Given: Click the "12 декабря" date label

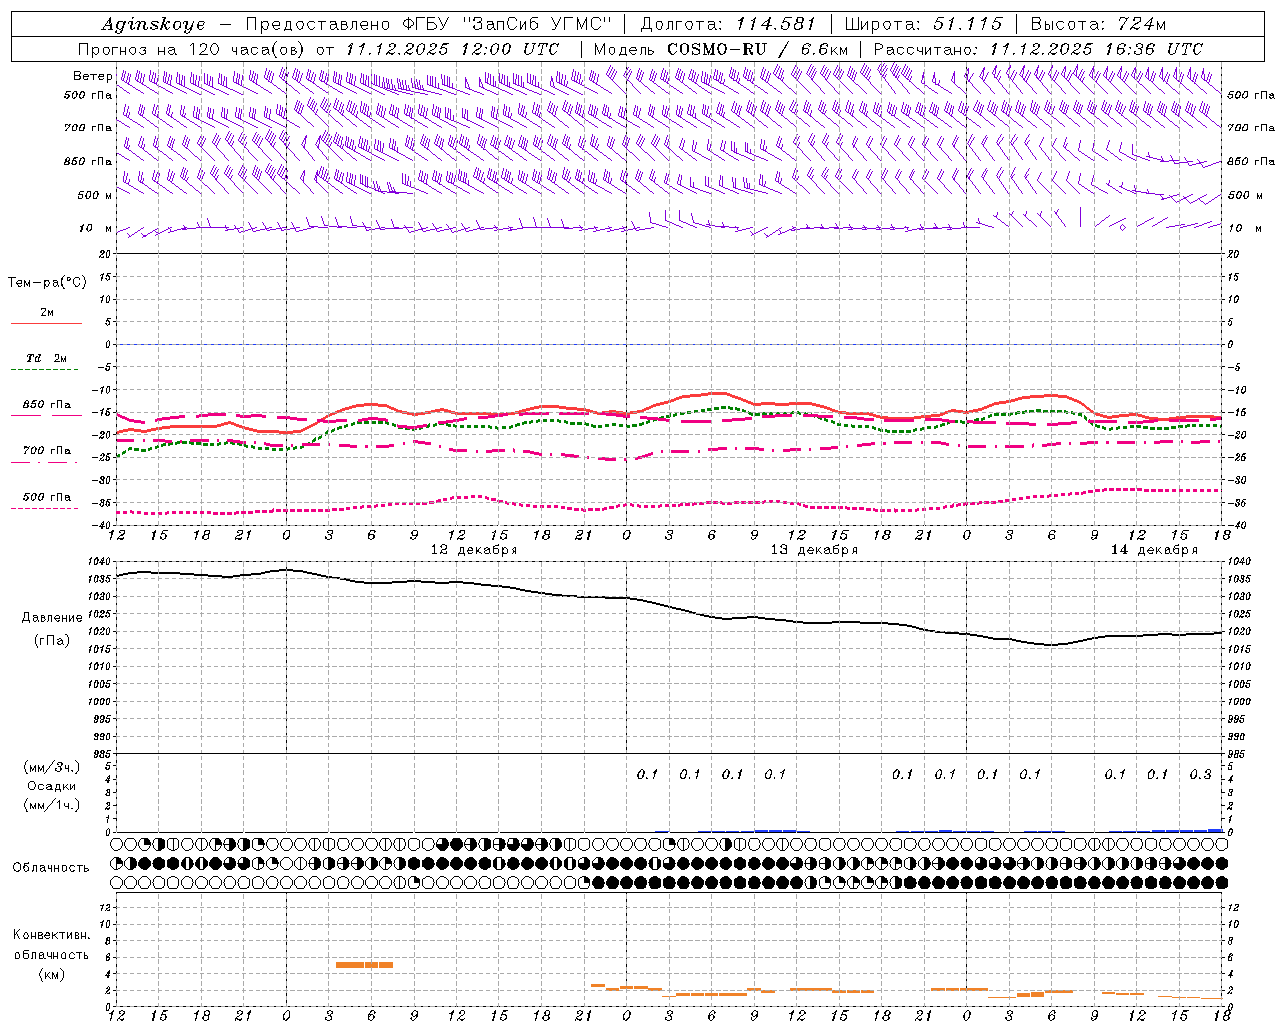Looking at the screenshot, I should pos(473,550).
